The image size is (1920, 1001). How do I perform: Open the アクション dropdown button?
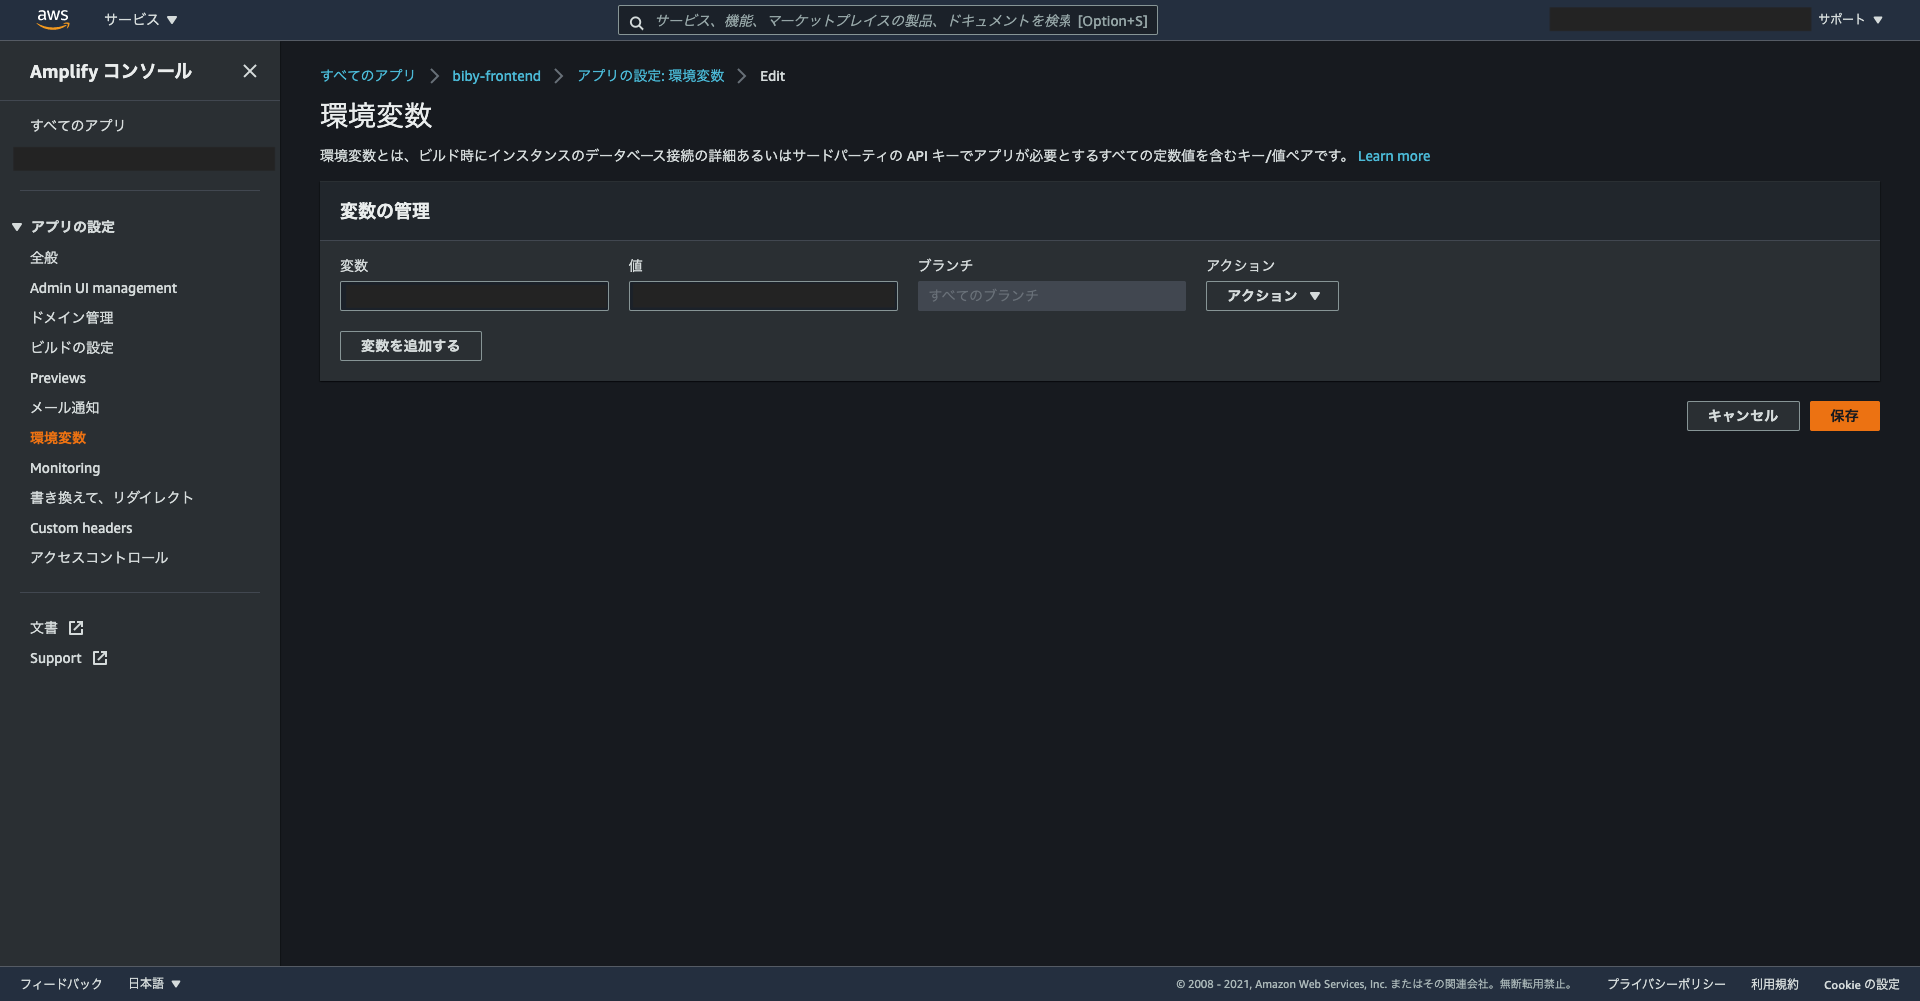click(x=1272, y=296)
